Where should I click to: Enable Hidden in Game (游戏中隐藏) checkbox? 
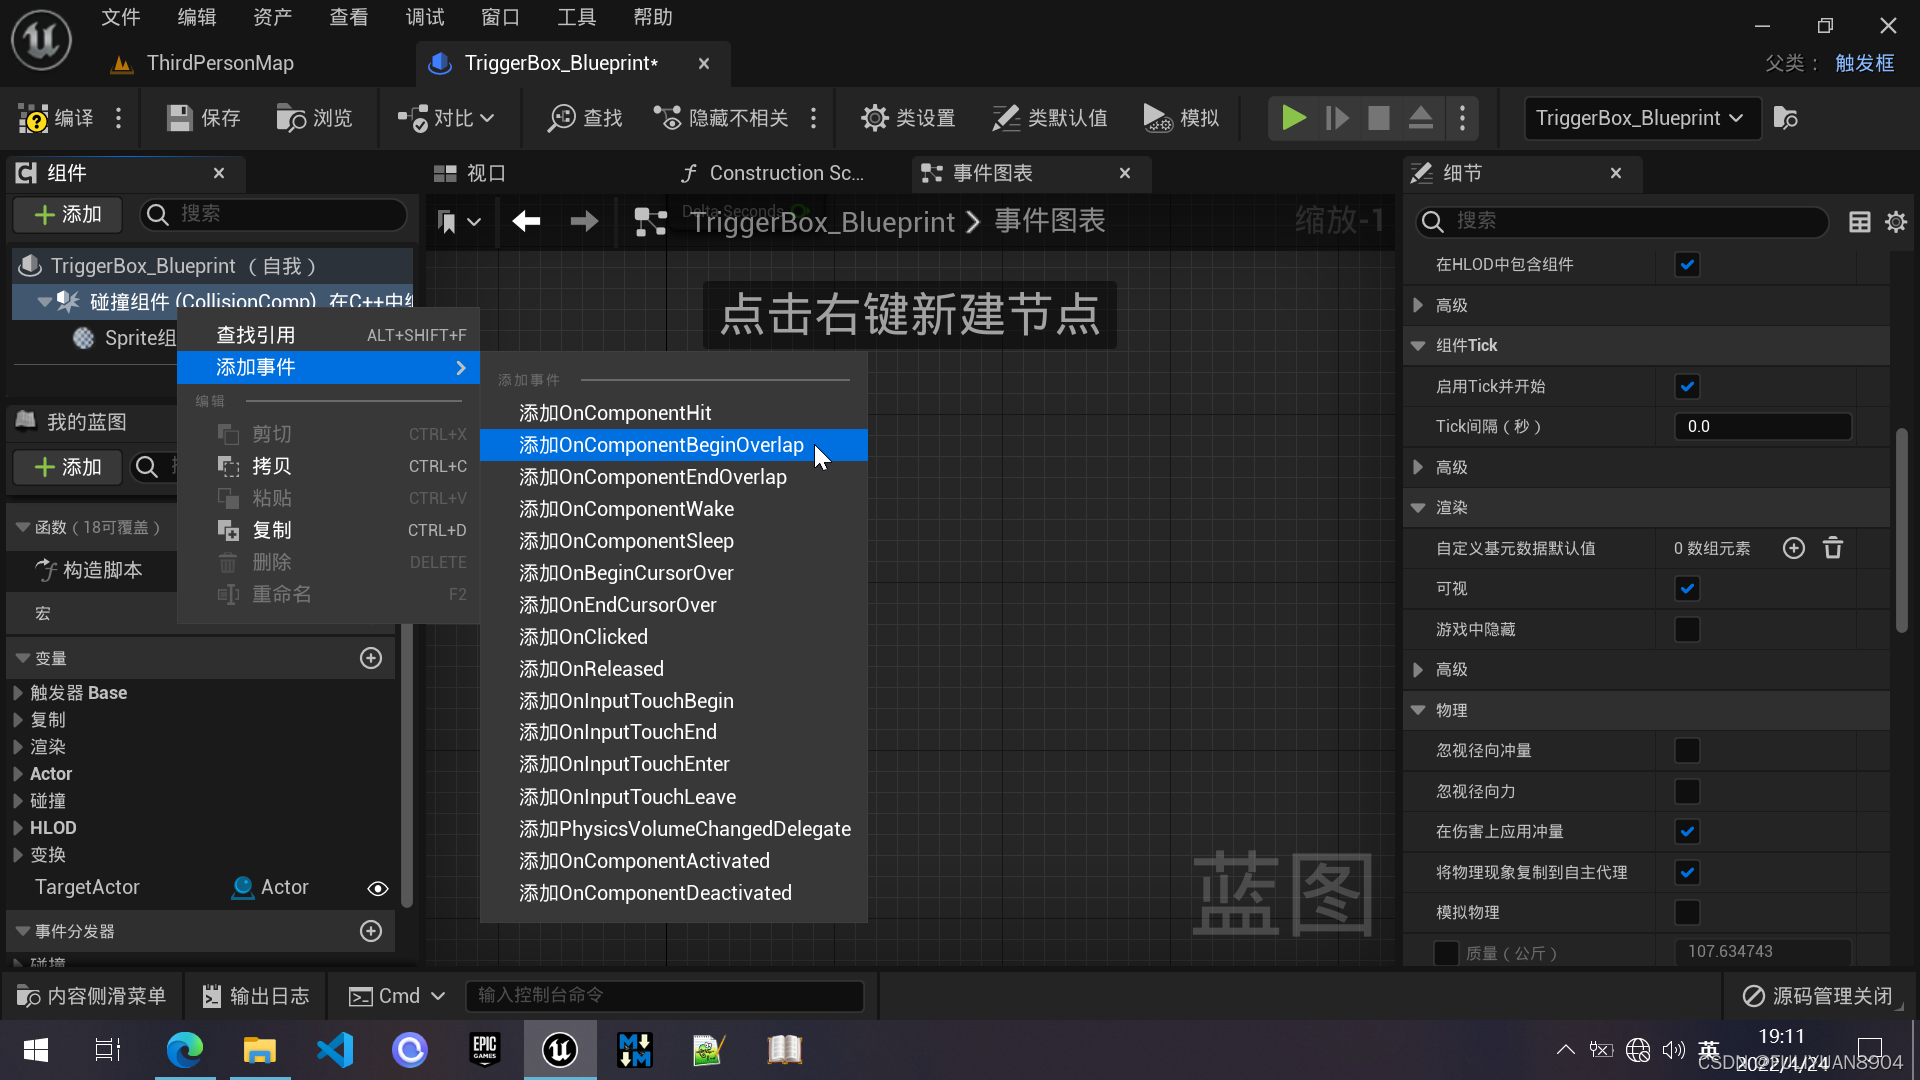click(x=1687, y=630)
